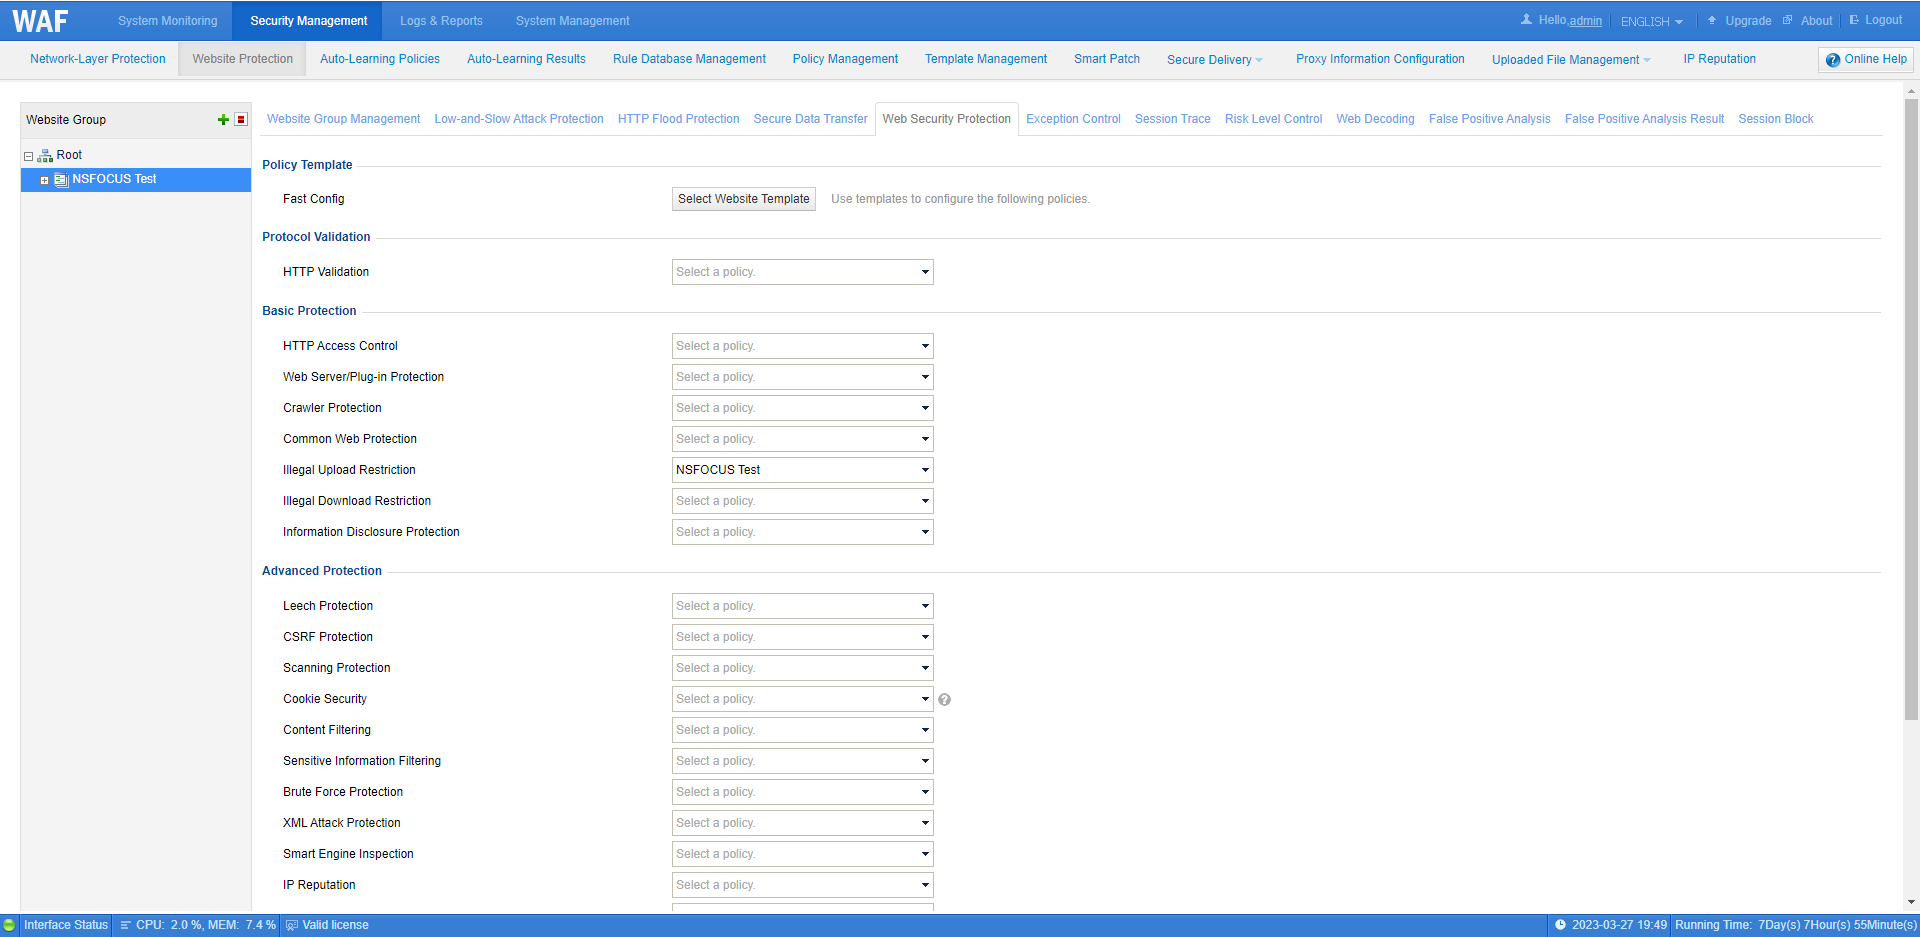Open the Online Help button
The height and width of the screenshot is (937, 1920).
pyautogui.click(x=1865, y=60)
